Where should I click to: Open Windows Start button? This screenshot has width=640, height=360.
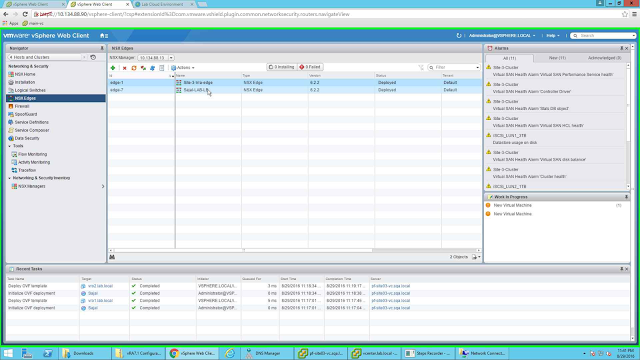(x=8, y=353)
